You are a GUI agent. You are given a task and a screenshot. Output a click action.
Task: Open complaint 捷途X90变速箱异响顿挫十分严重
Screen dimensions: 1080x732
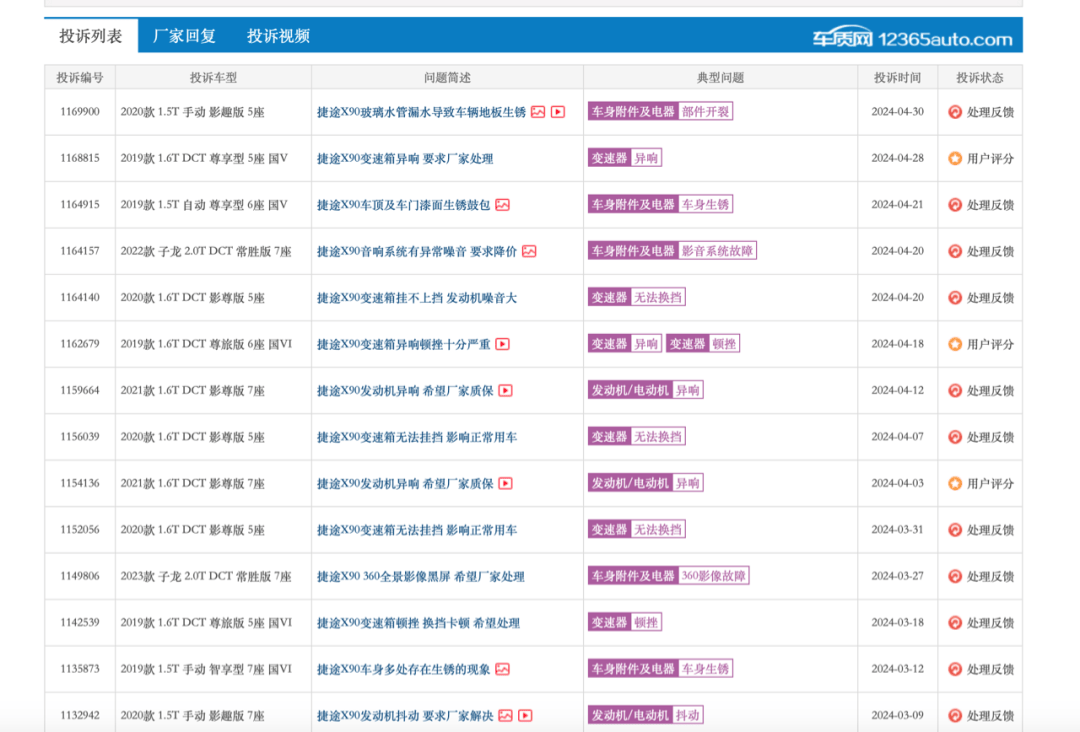point(404,344)
